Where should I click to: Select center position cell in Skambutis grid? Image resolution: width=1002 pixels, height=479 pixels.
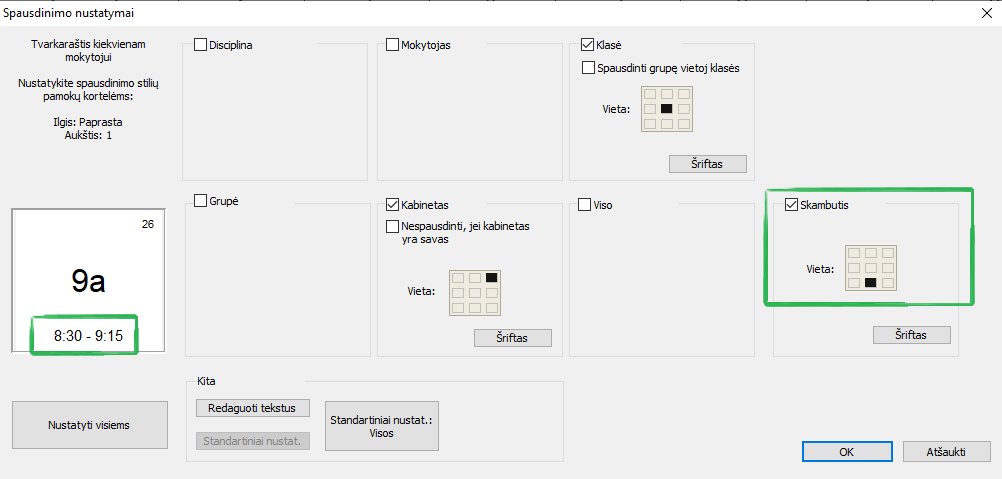click(x=870, y=268)
